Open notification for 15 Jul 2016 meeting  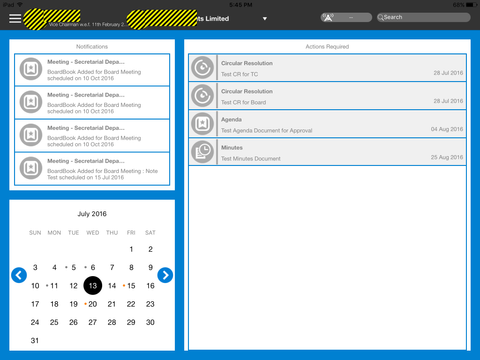92,169
